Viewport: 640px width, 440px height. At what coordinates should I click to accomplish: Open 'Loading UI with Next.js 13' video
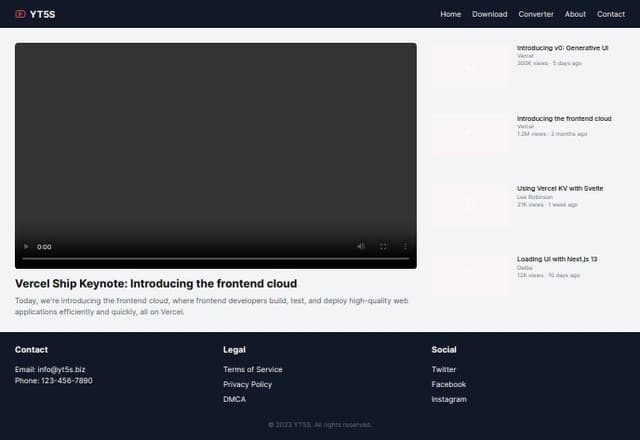pyautogui.click(x=557, y=259)
